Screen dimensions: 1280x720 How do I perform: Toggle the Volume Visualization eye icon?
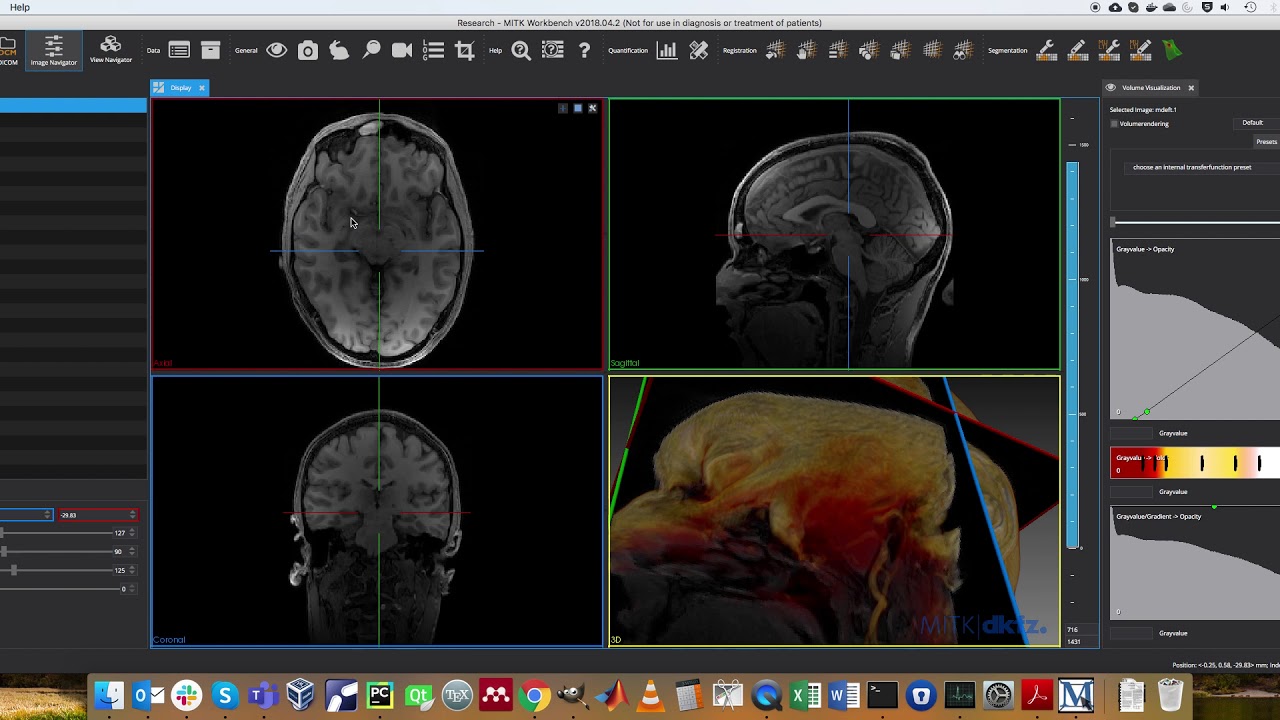coord(1111,88)
